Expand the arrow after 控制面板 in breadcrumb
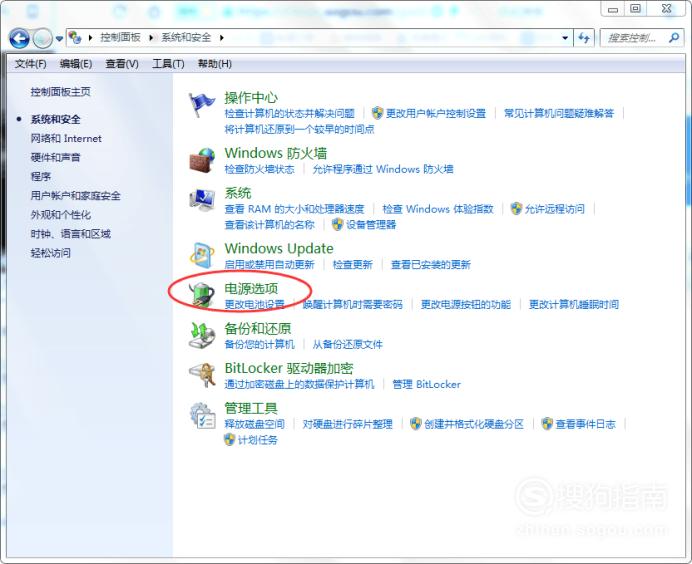 pyautogui.click(x=151, y=38)
